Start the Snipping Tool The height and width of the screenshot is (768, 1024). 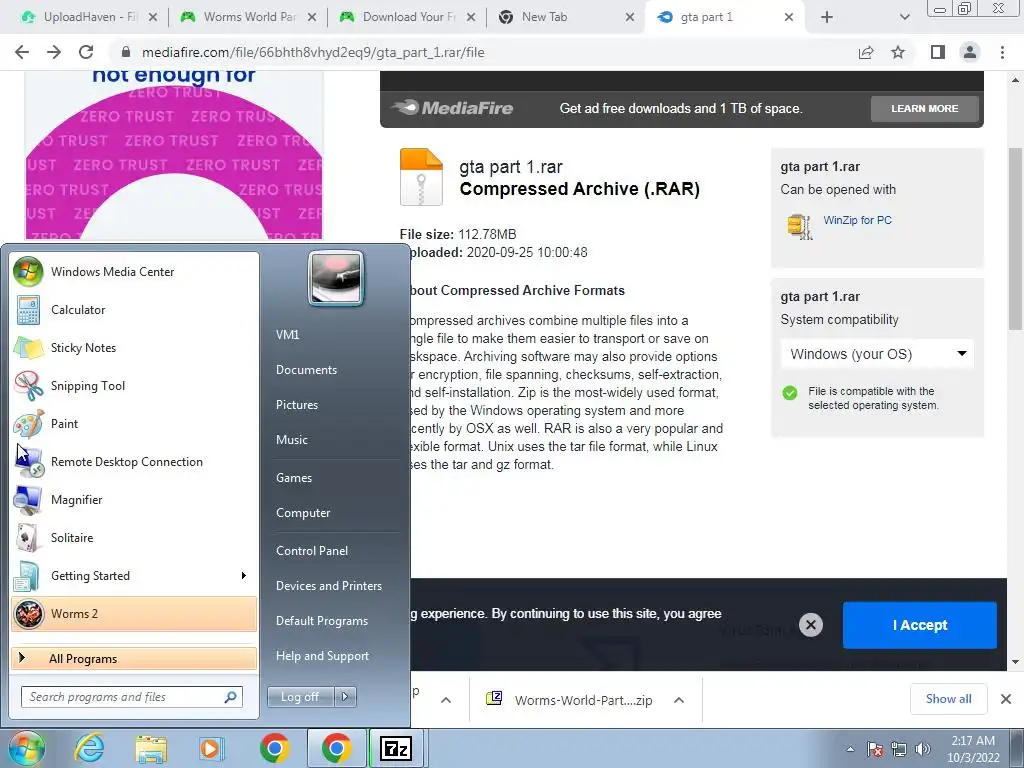[134, 385]
